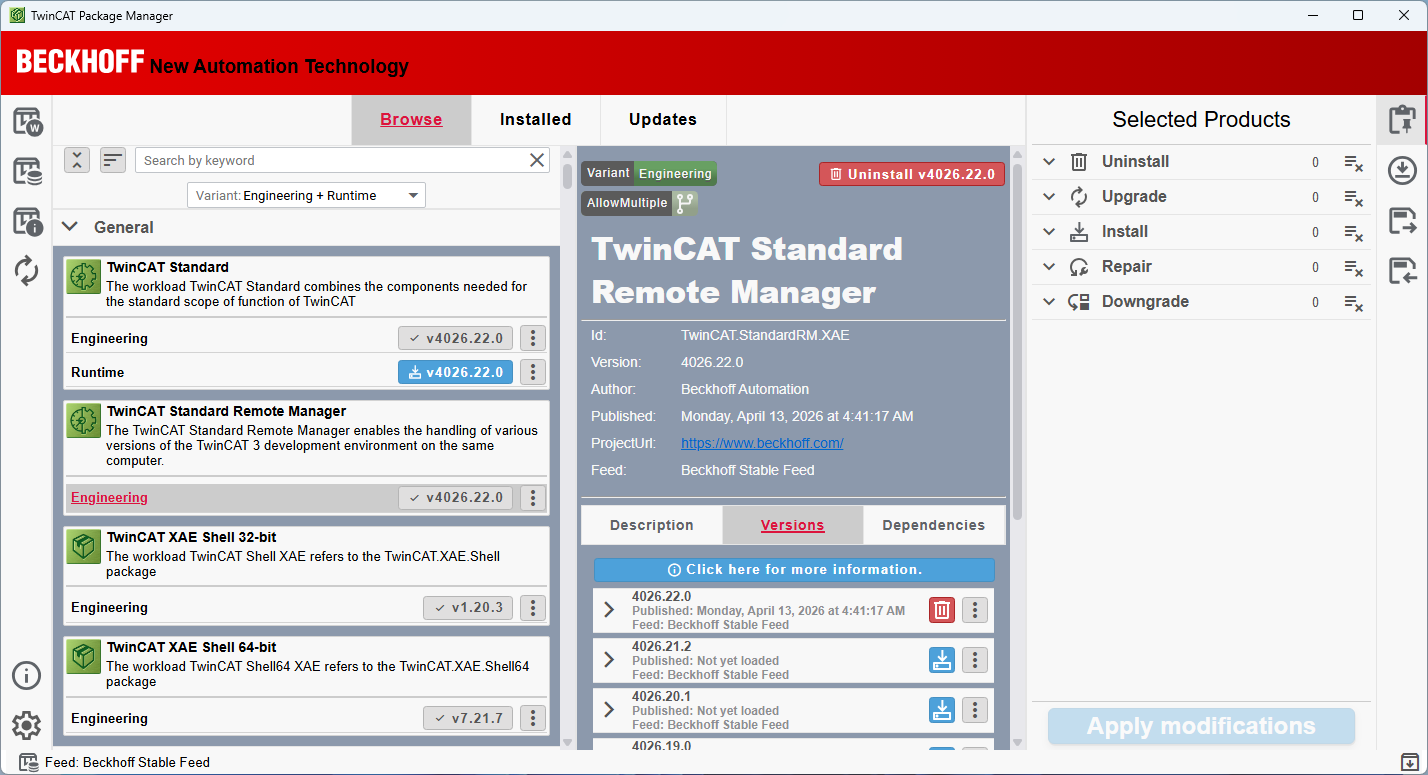Expand version 4026.20.1 details
The image size is (1428, 775).
[609, 710]
